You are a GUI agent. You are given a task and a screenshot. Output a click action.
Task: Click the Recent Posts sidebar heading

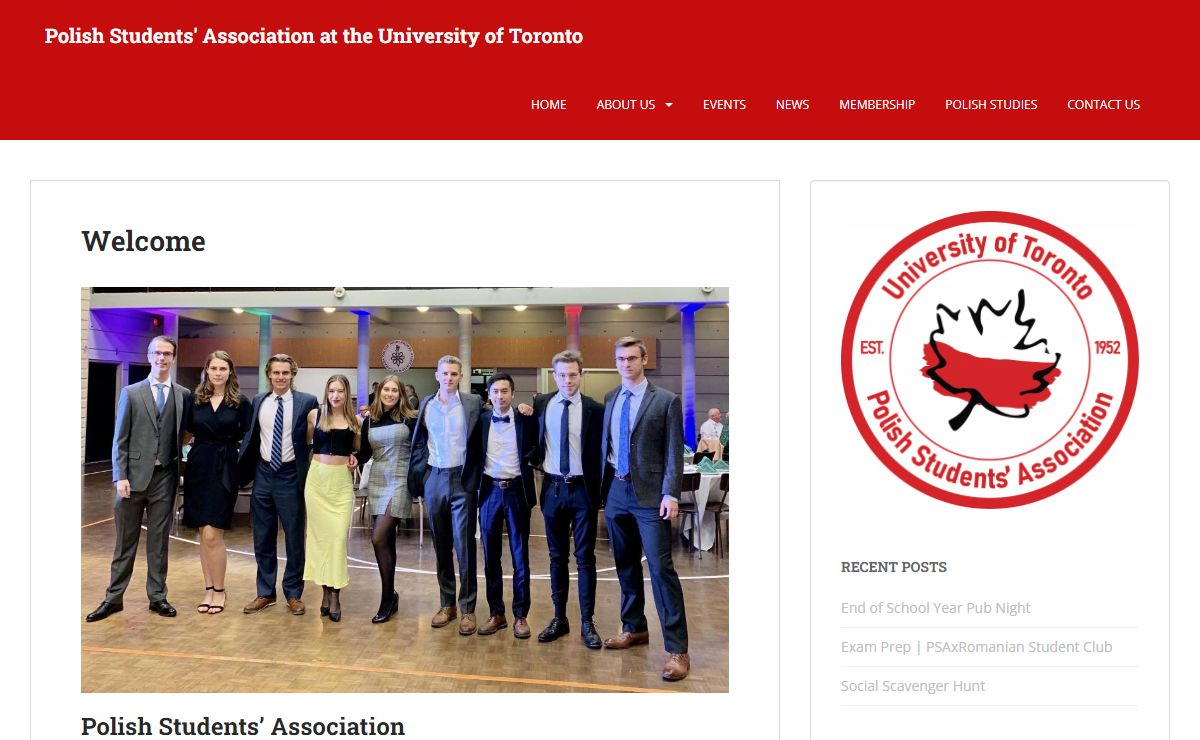[894, 567]
